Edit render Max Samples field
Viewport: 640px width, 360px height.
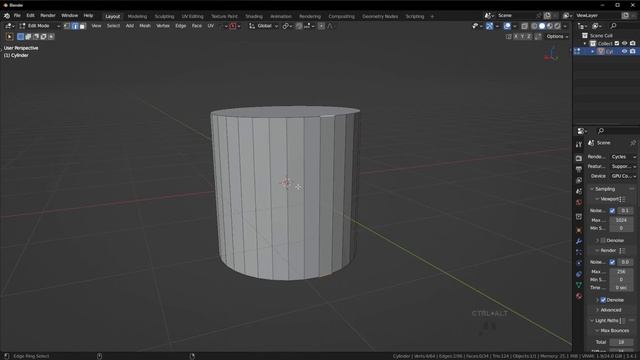click(621, 271)
